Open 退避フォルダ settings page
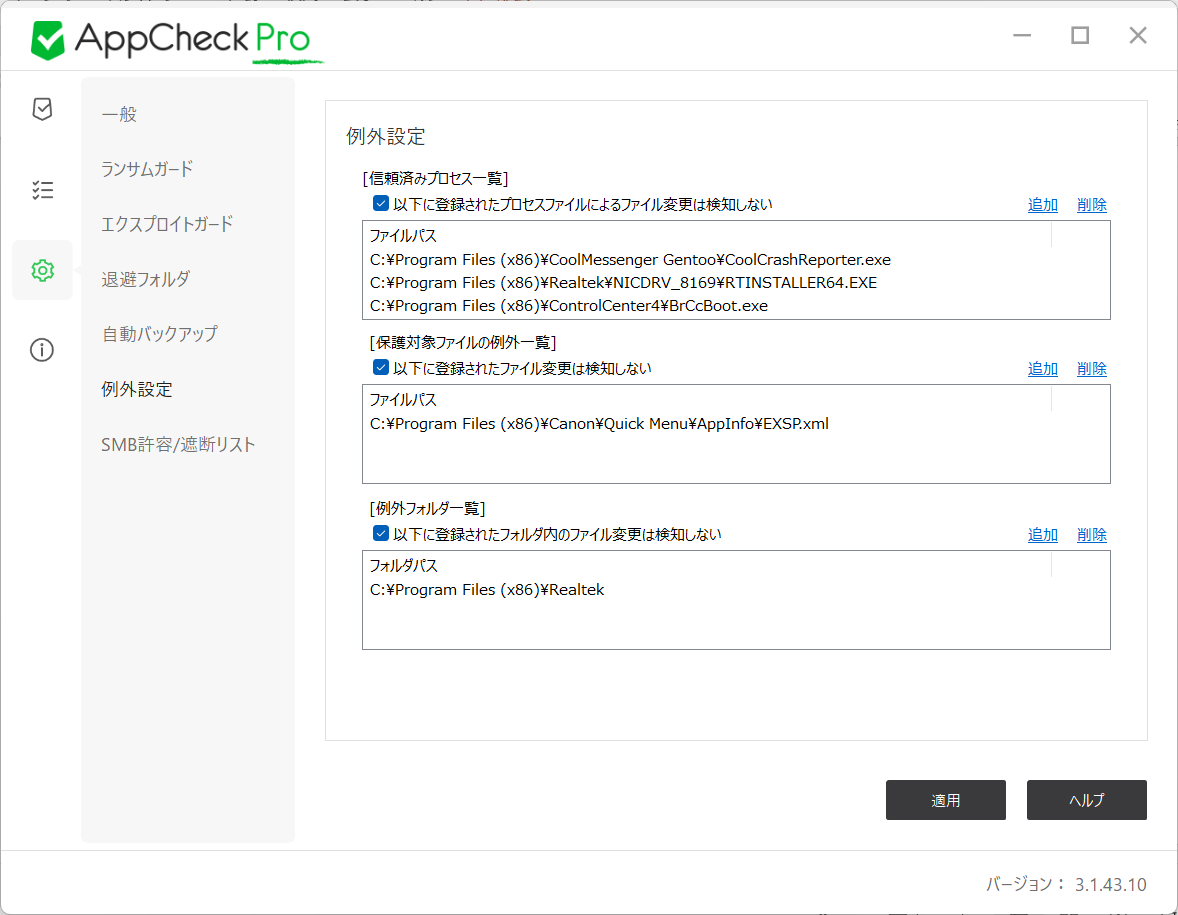1178x915 pixels. [145, 279]
